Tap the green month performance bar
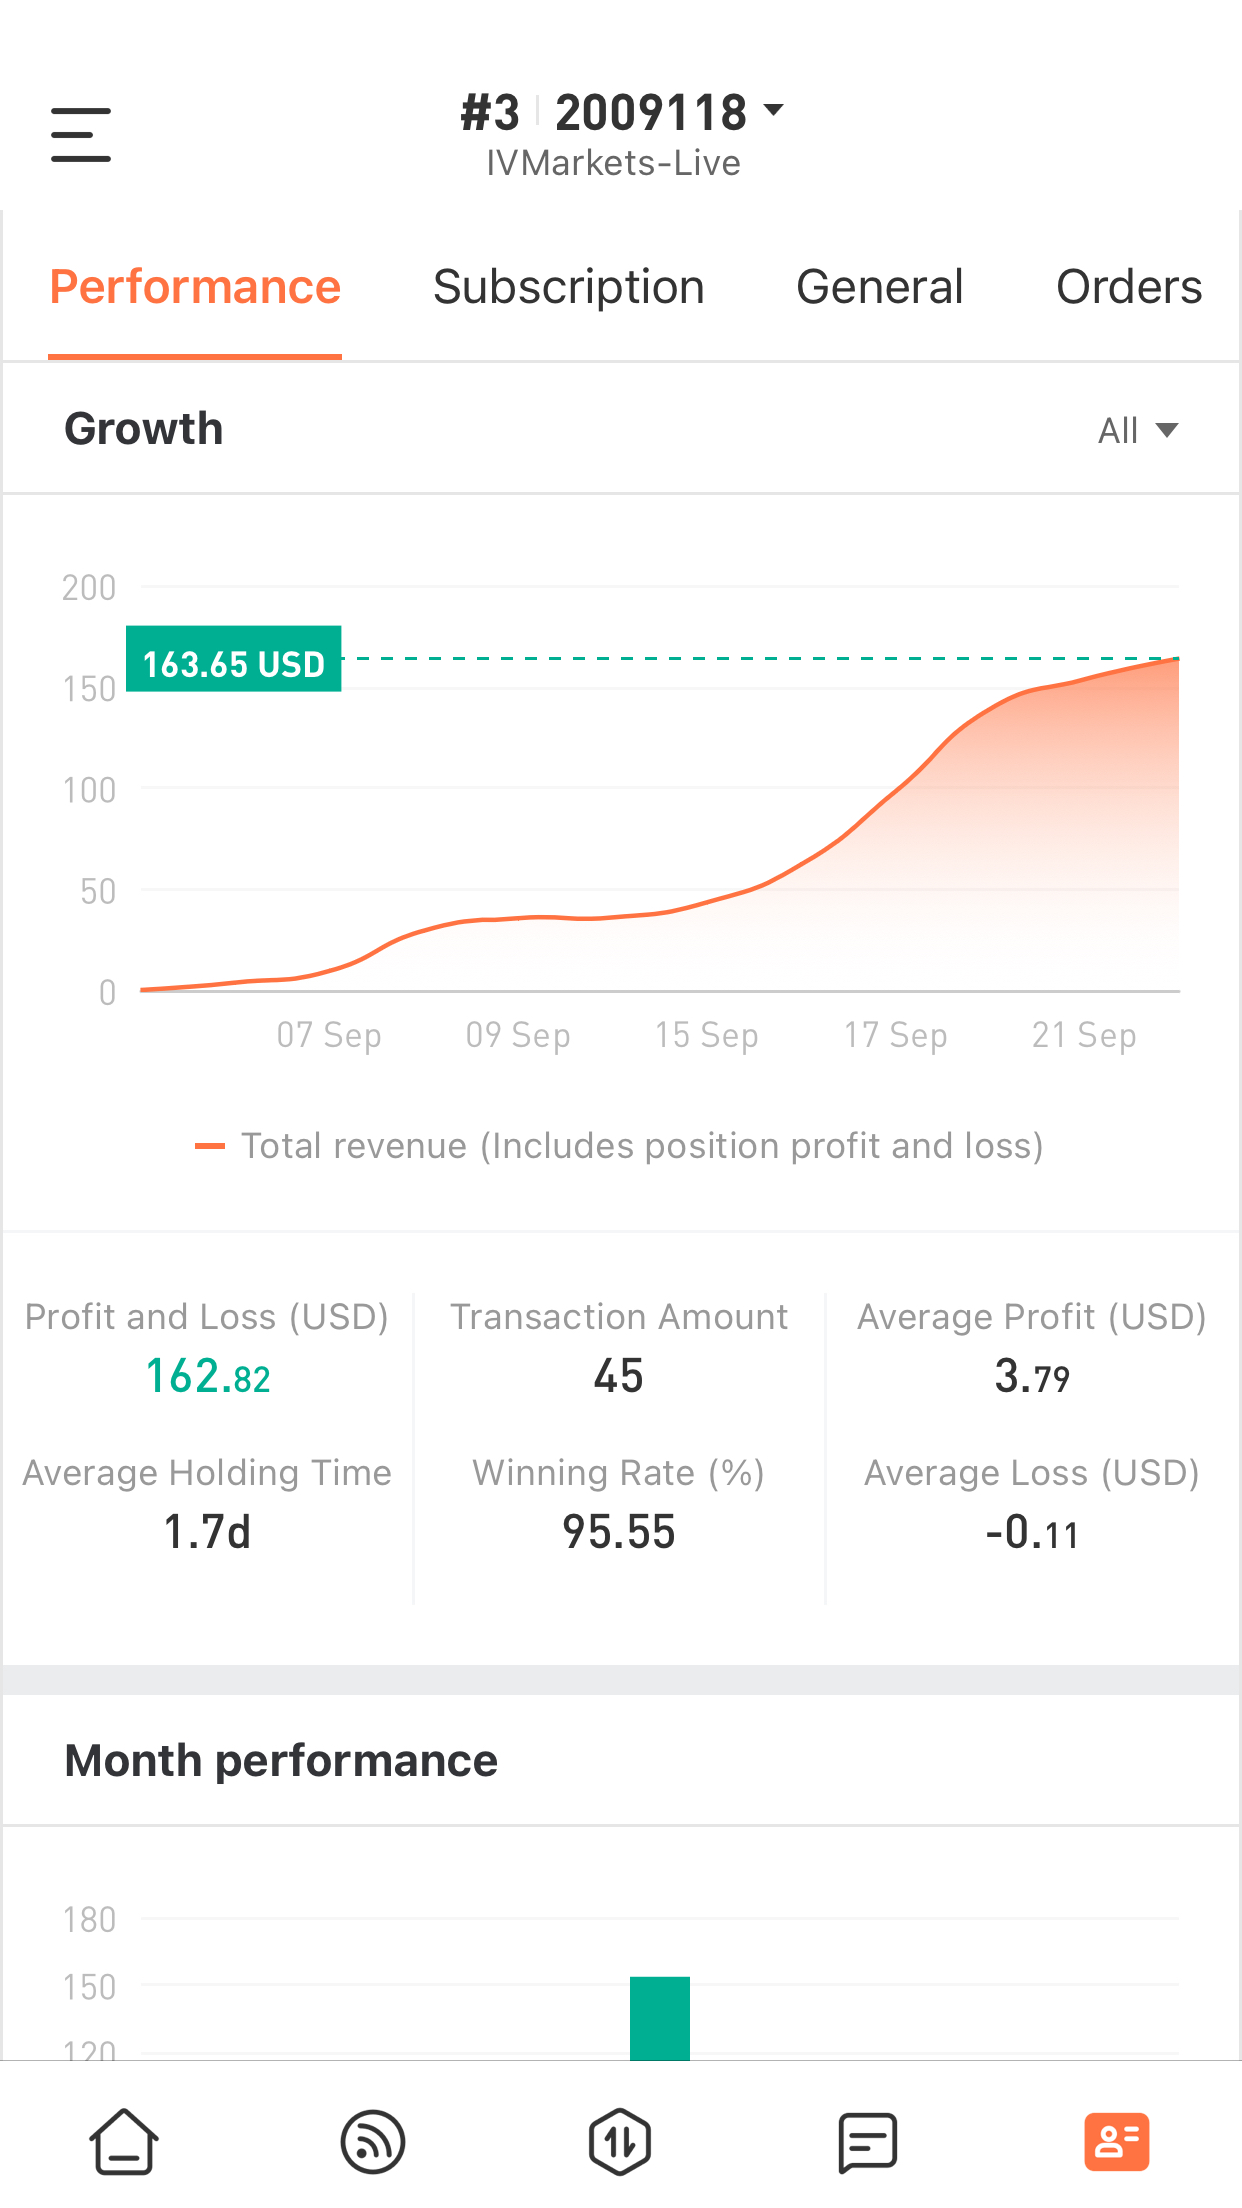This screenshot has height=2208, width=1242. pyautogui.click(x=660, y=2018)
